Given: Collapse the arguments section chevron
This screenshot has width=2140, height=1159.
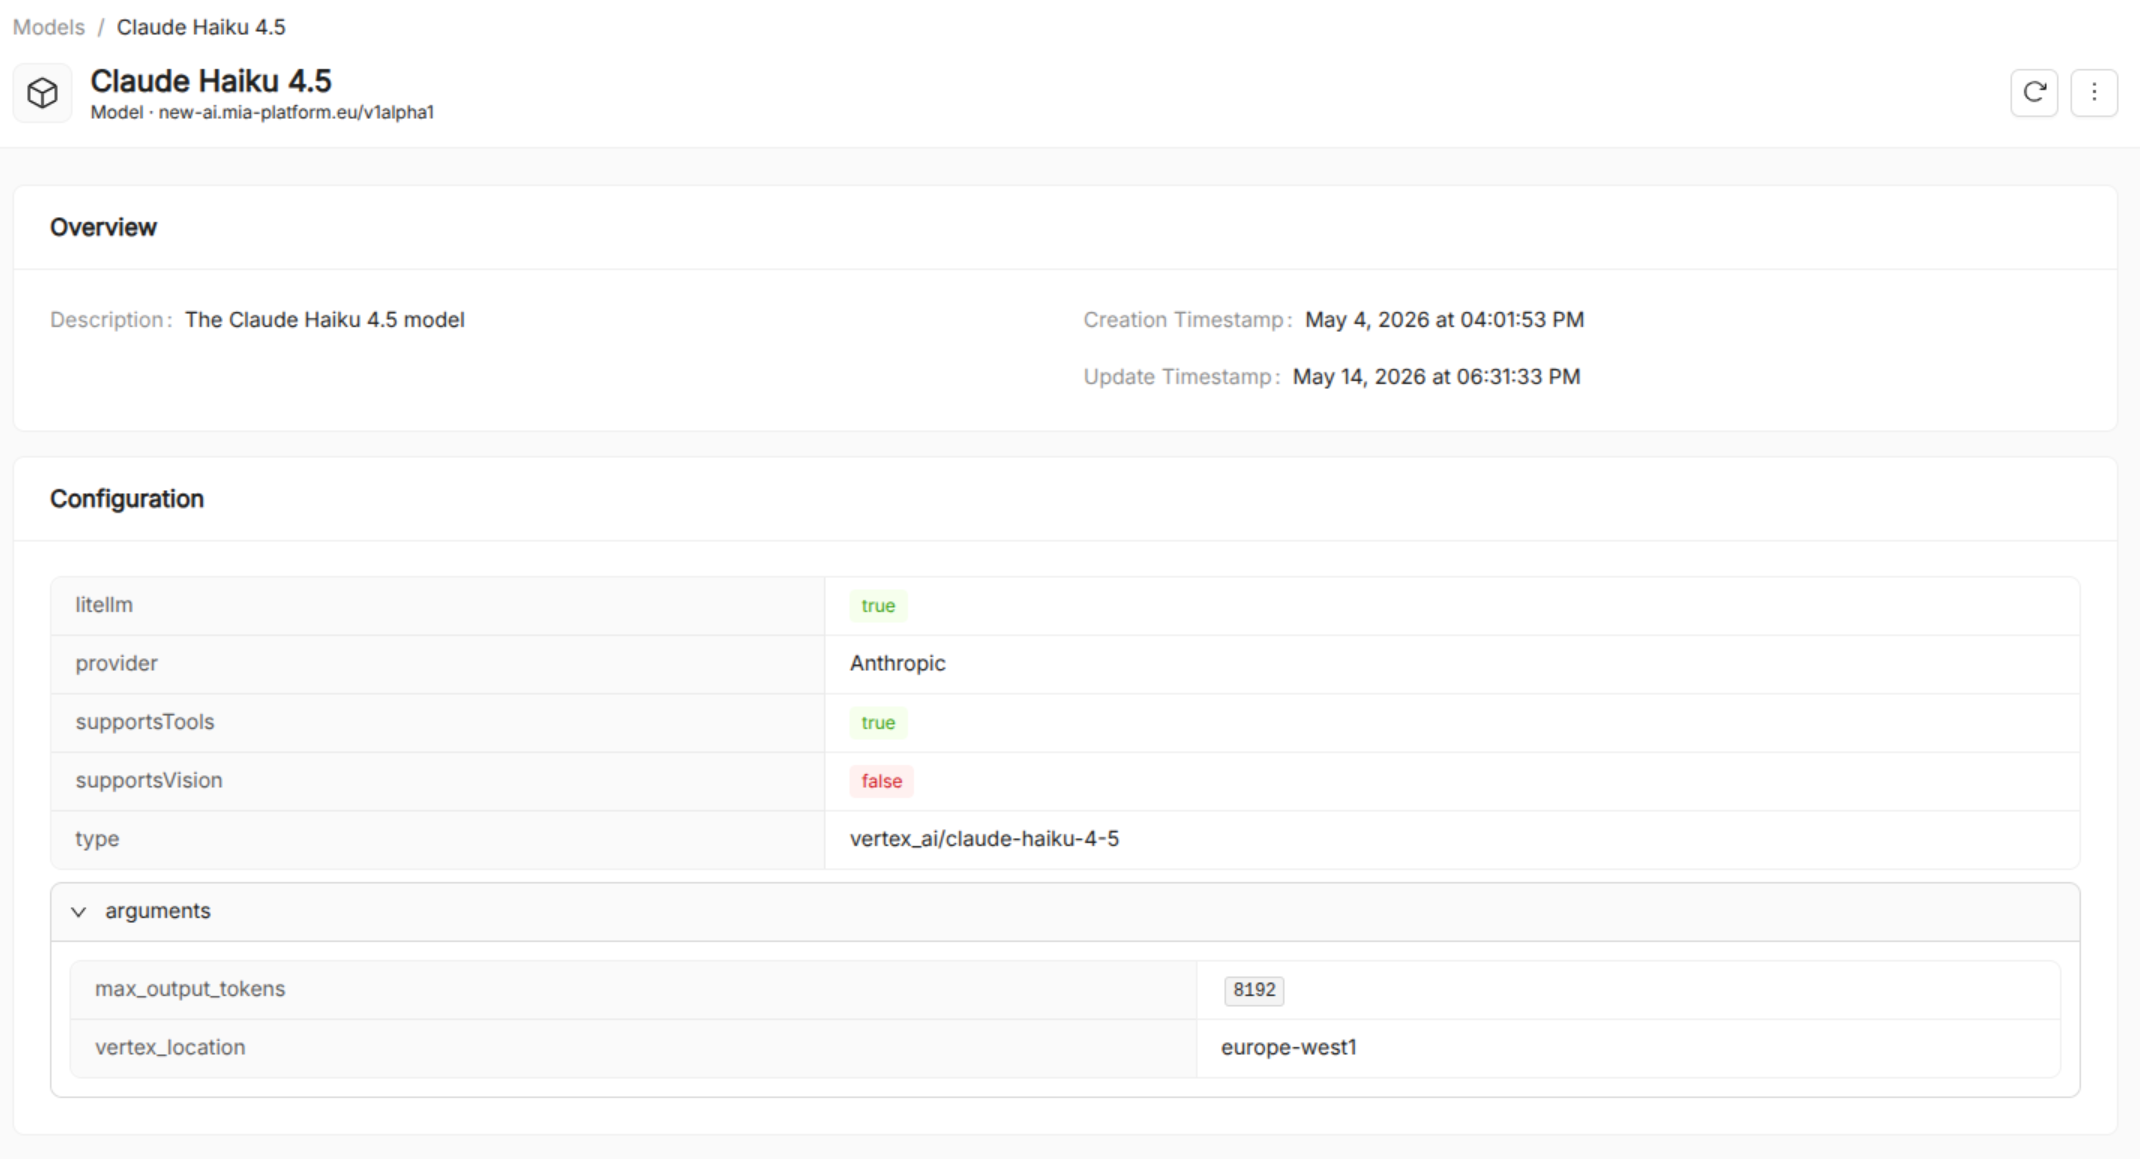Looking at the screenshot, I should coord(79,912).
